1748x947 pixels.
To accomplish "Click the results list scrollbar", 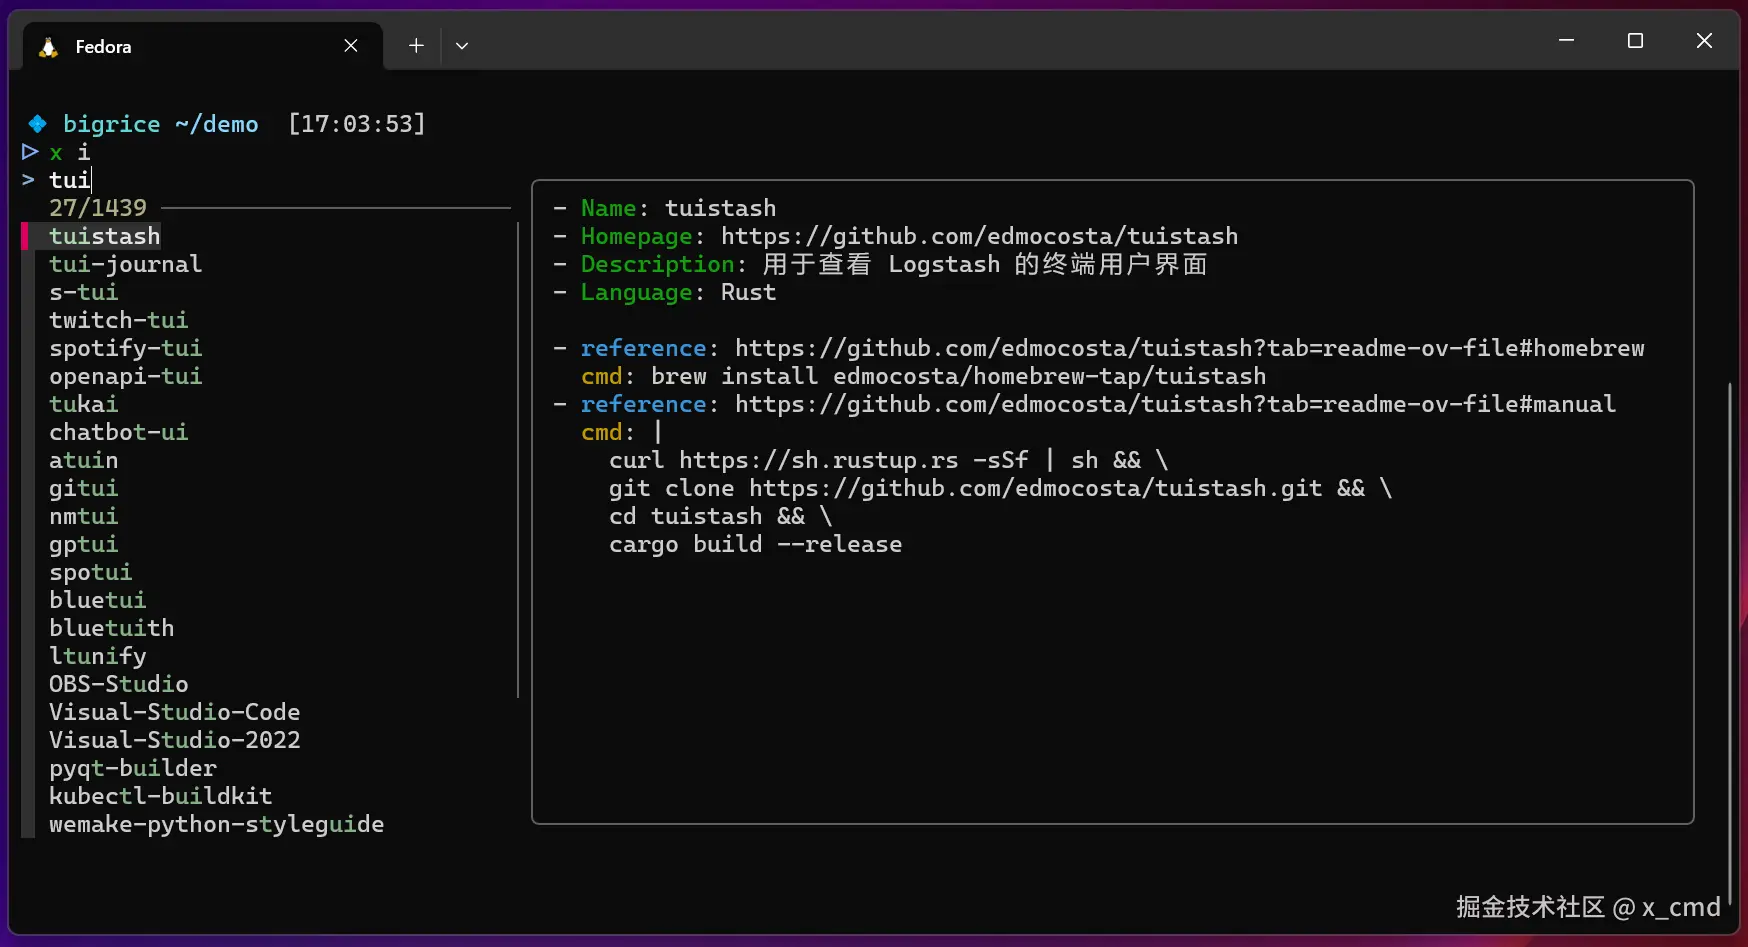I will 518,460.
